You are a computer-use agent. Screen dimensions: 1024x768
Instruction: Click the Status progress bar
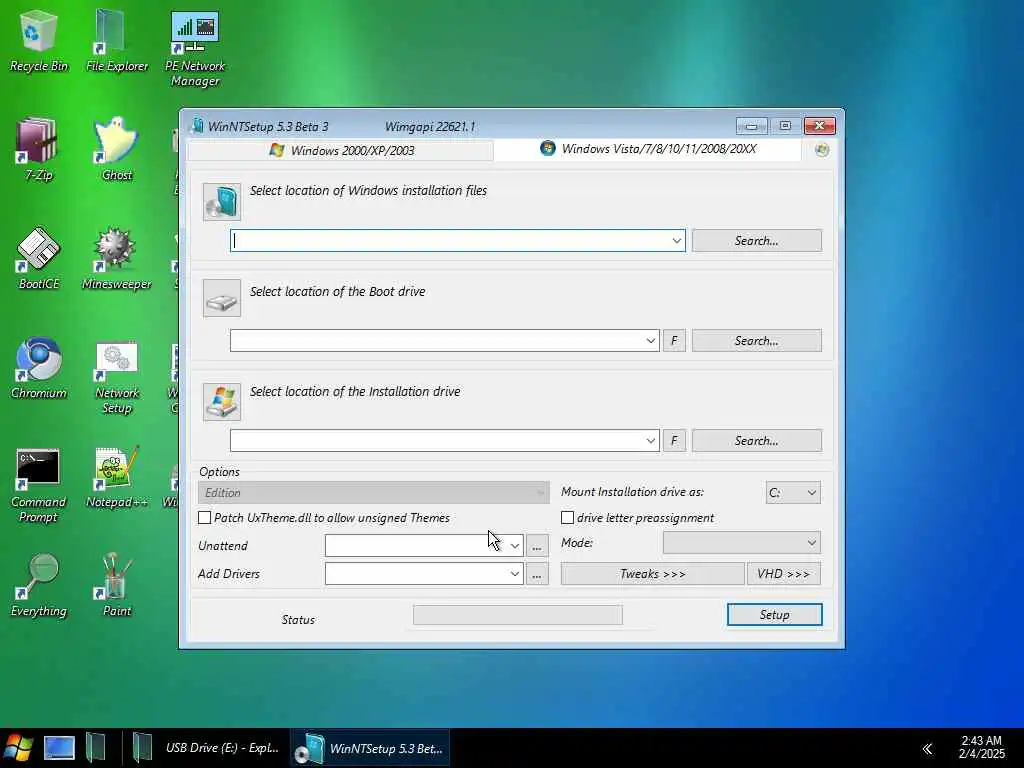(x=518, y=615)
